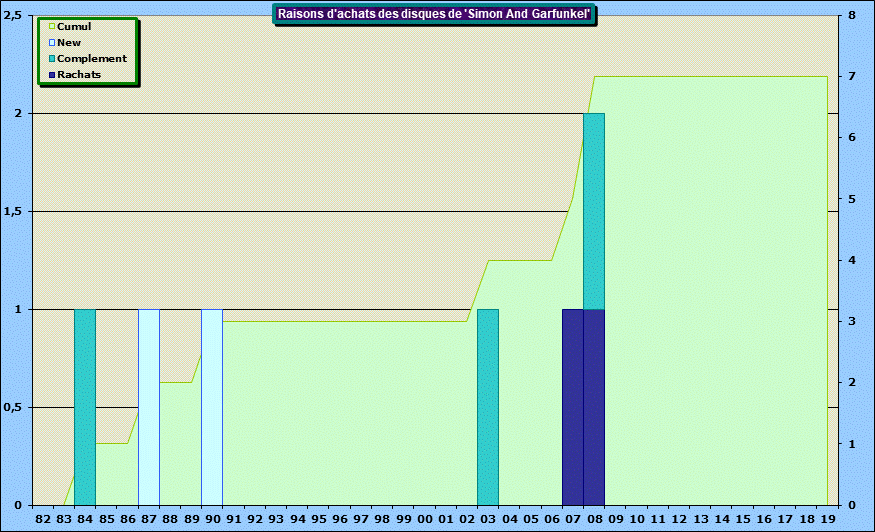Image resolution: width=875 pixels, height=532 pixels.
Task: Click the left axis value 1,5
Action: tap(16, 212)
